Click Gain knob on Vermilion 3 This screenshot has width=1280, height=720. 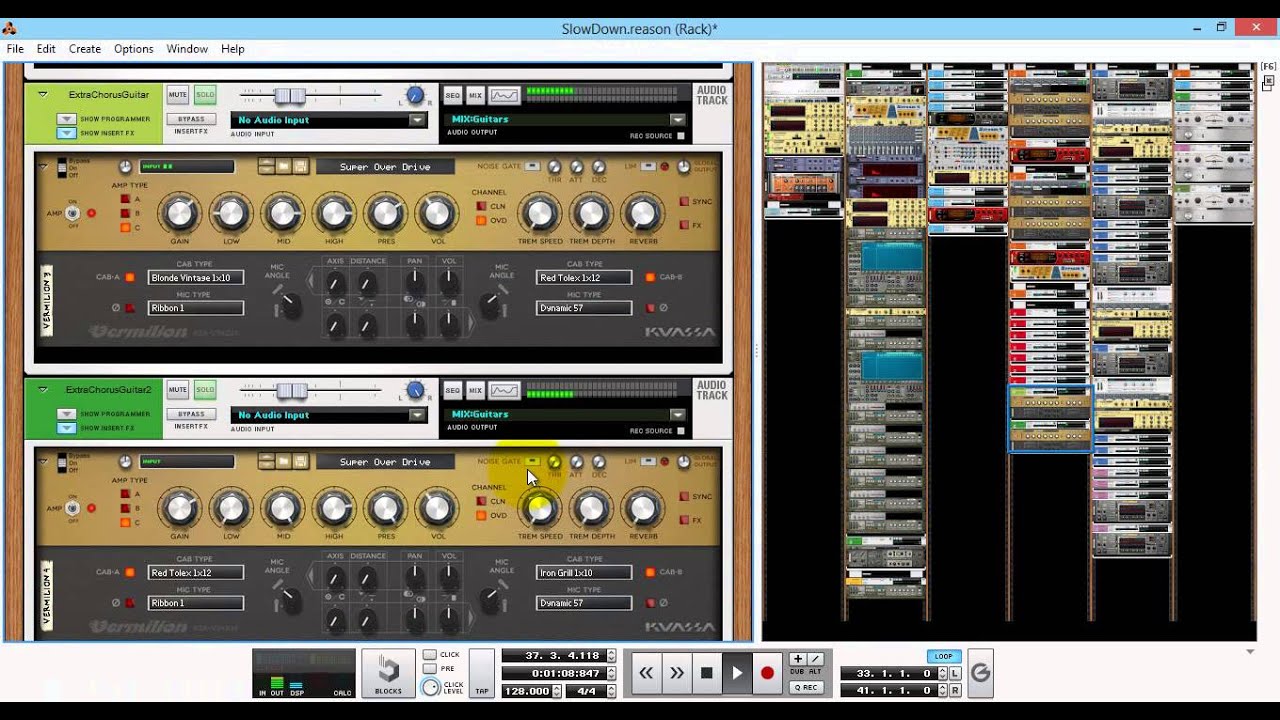180,213
